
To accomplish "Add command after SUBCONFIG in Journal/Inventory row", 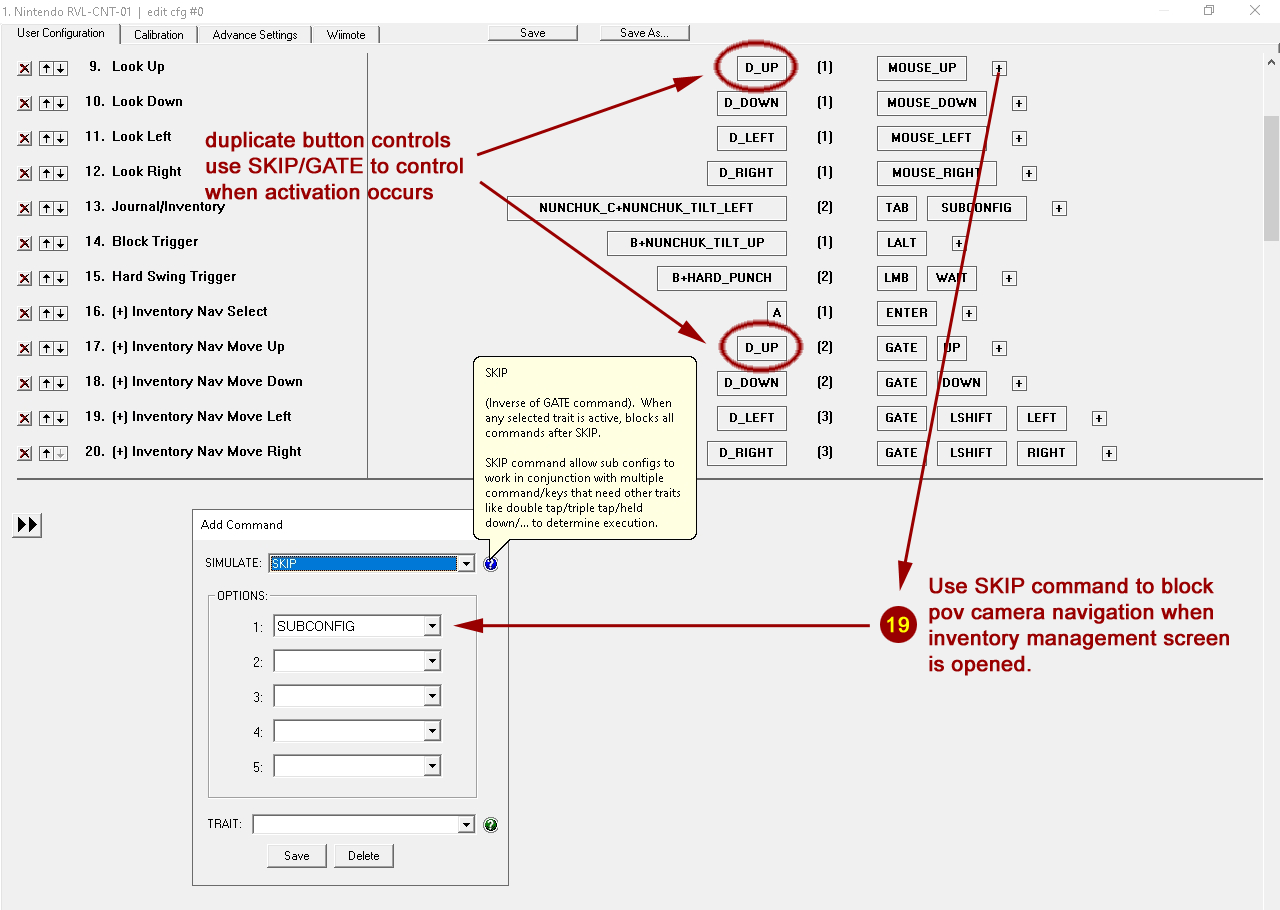I will 1059,208.
